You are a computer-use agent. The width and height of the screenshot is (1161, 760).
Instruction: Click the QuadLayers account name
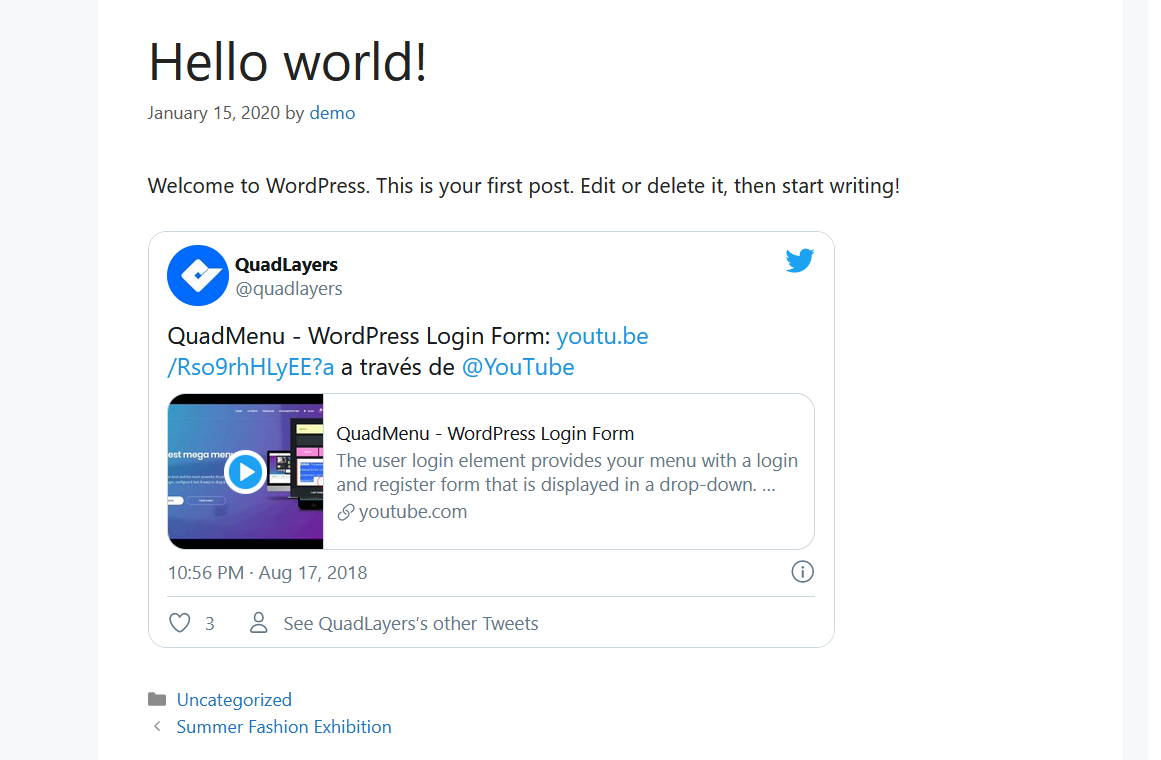point(286,265)
